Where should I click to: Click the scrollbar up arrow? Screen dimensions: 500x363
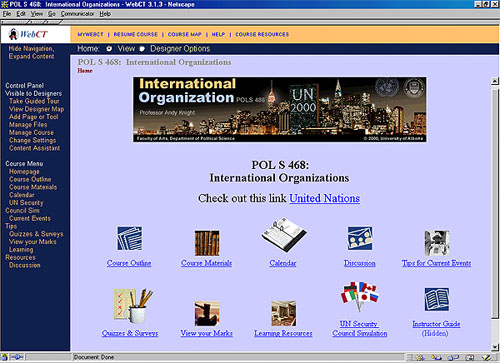click(x=495, y=81)
